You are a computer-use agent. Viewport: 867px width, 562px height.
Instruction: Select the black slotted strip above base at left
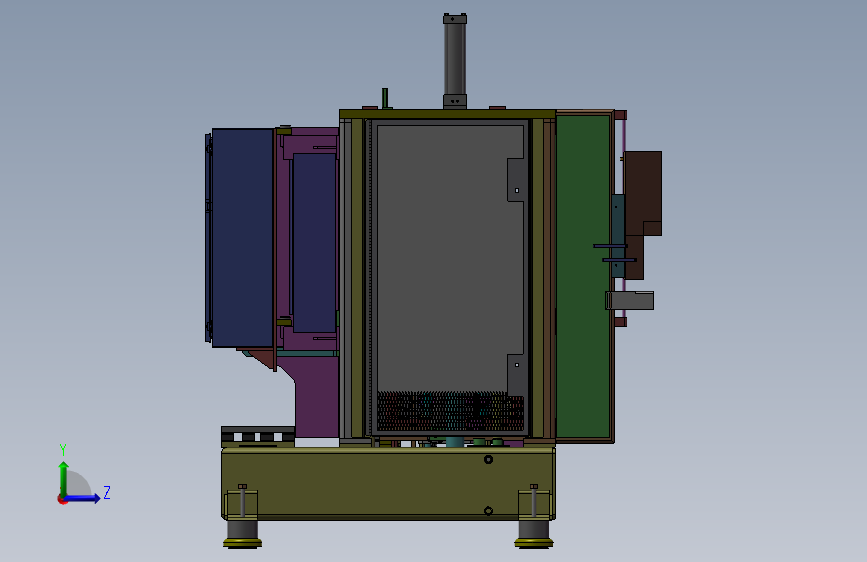click(x=258, y=436)
